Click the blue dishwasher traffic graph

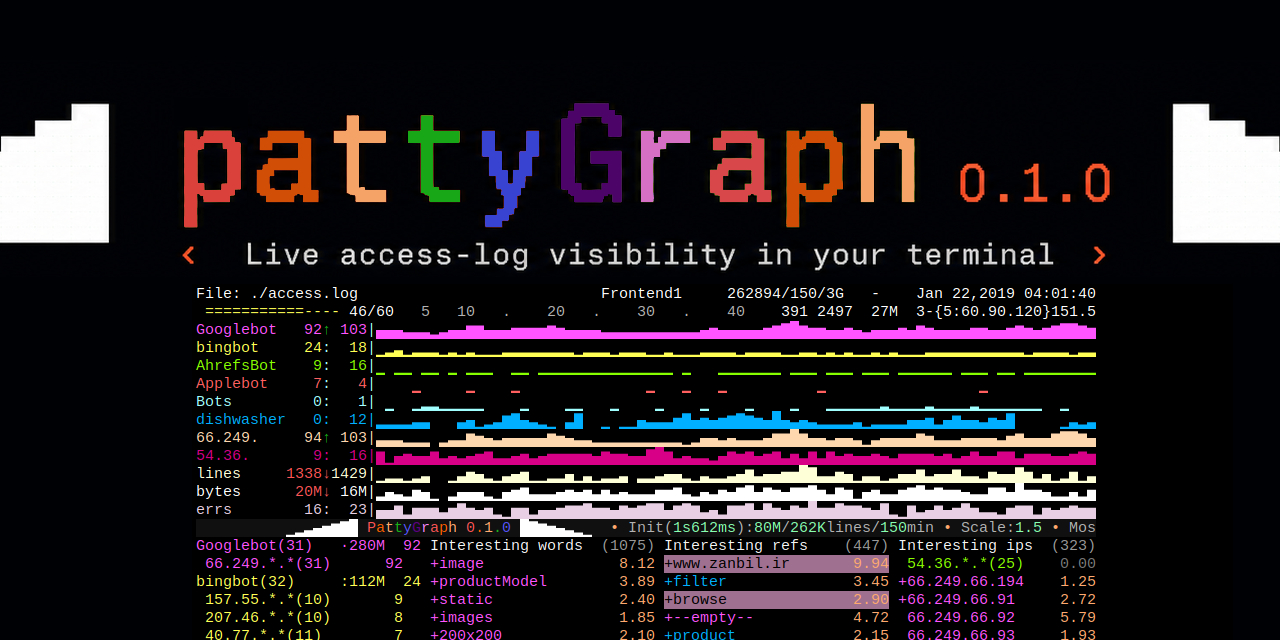click(736, 420)
